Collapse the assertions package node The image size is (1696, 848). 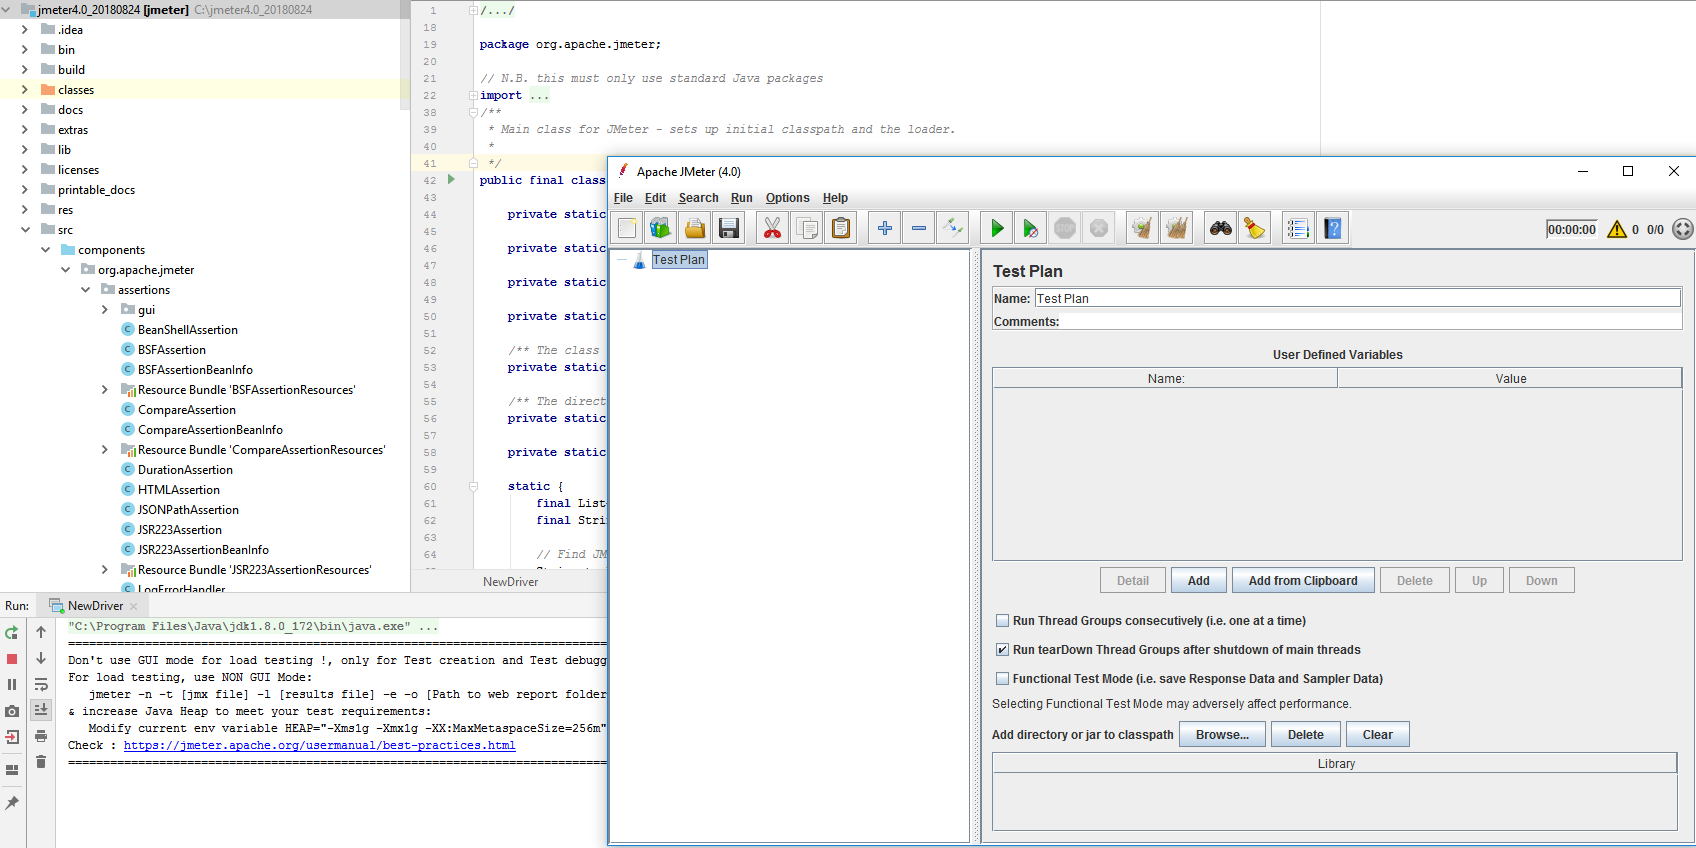pyautogui.click(x=85, y=290)
